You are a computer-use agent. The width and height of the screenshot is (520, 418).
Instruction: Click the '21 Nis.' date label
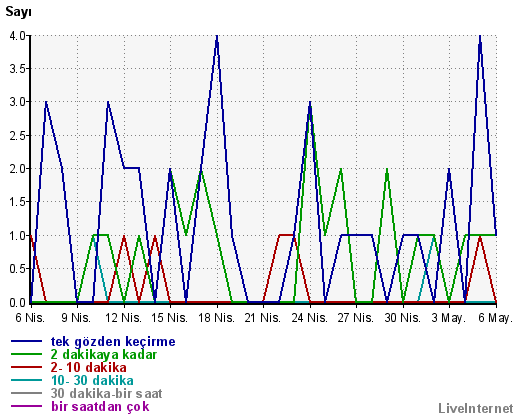(x=263, y=318)
